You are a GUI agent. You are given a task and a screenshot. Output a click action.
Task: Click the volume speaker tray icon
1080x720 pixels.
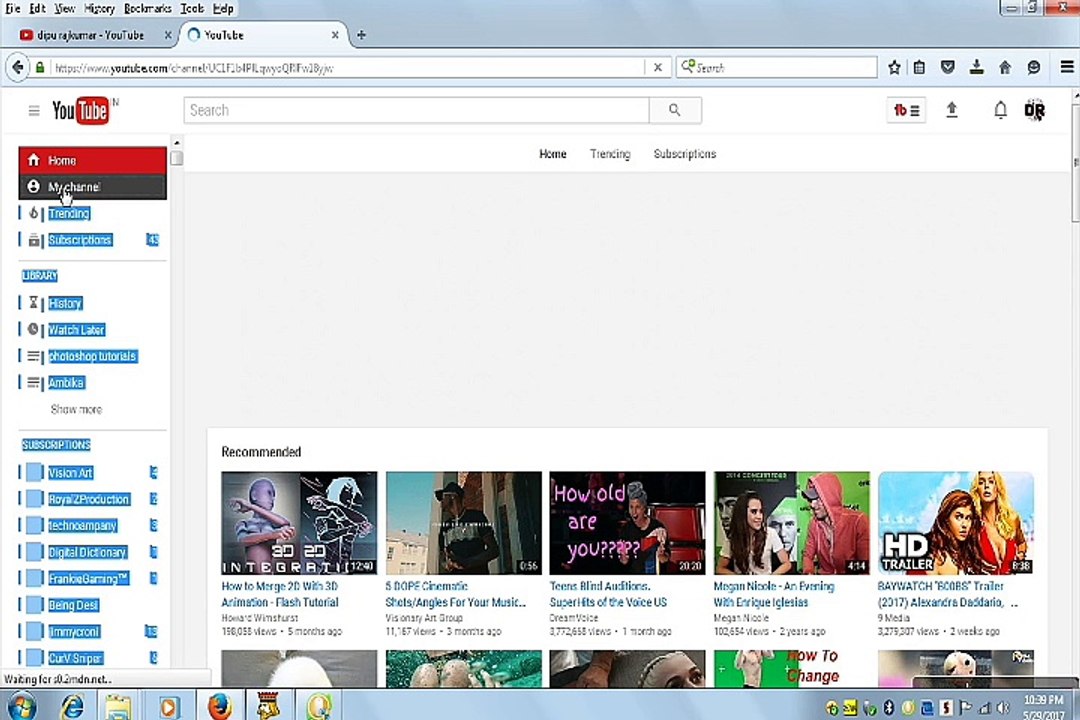pos(1003,708)
